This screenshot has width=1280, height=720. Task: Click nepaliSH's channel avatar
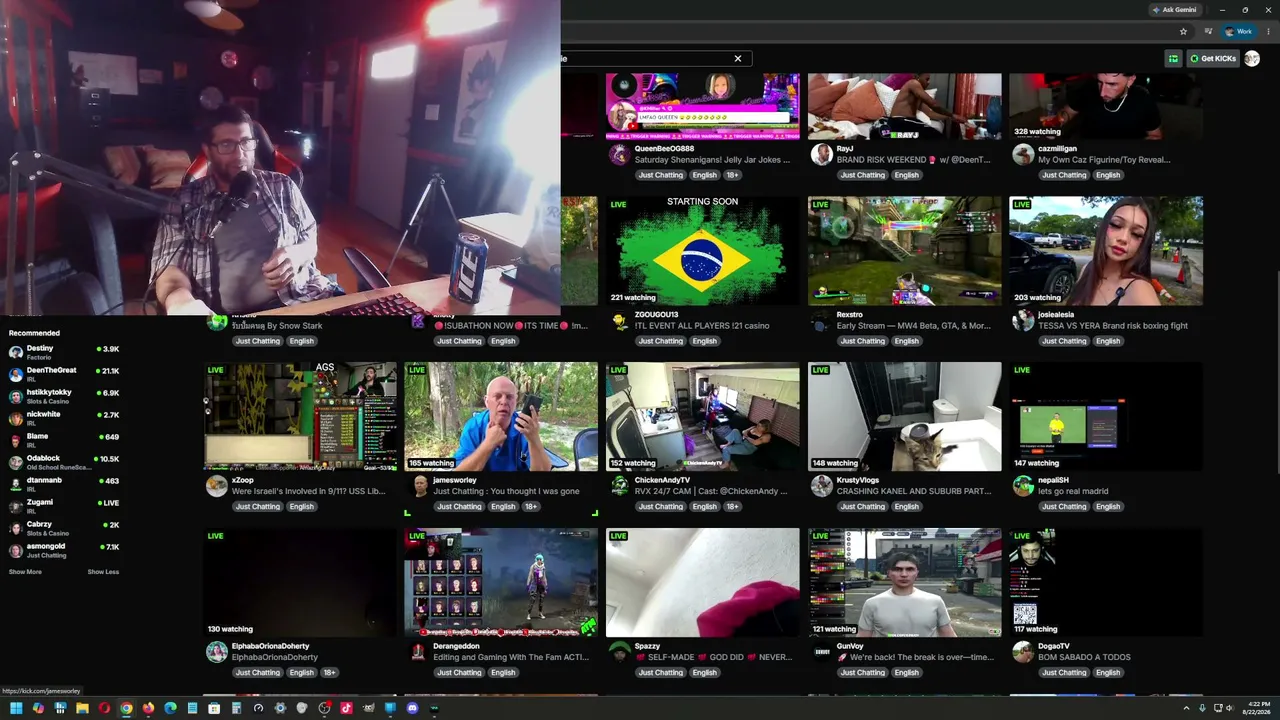(1023, 486)
